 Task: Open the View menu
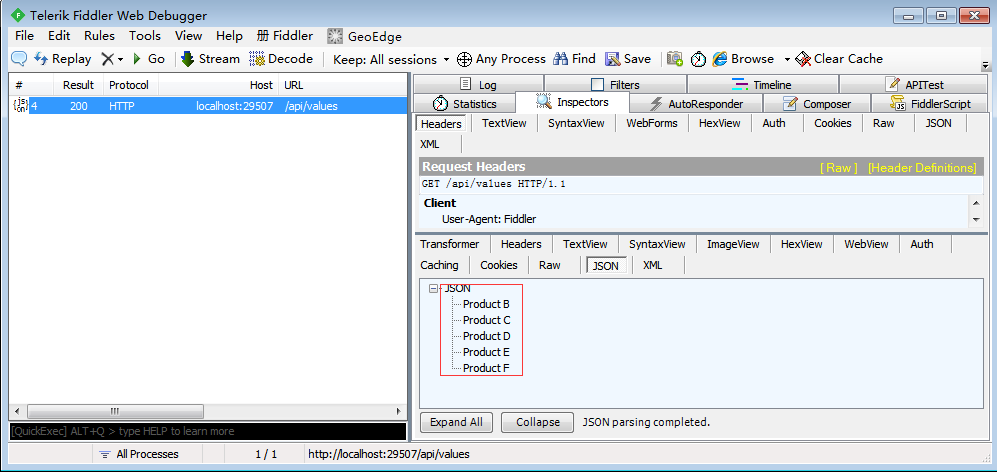pos(189,36)
